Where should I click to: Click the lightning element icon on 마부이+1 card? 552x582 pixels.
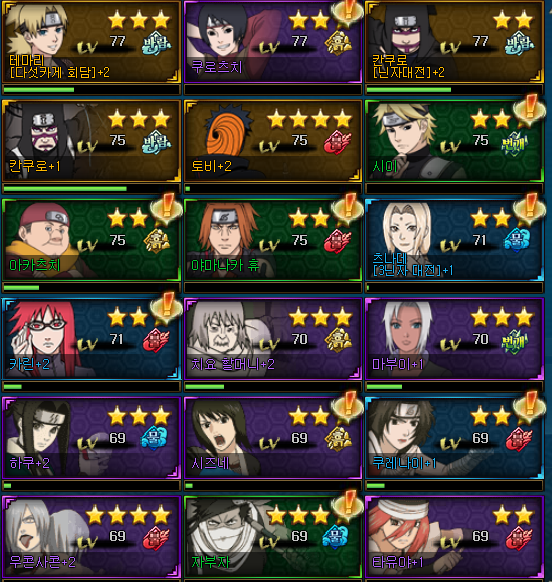coord(514,341)
